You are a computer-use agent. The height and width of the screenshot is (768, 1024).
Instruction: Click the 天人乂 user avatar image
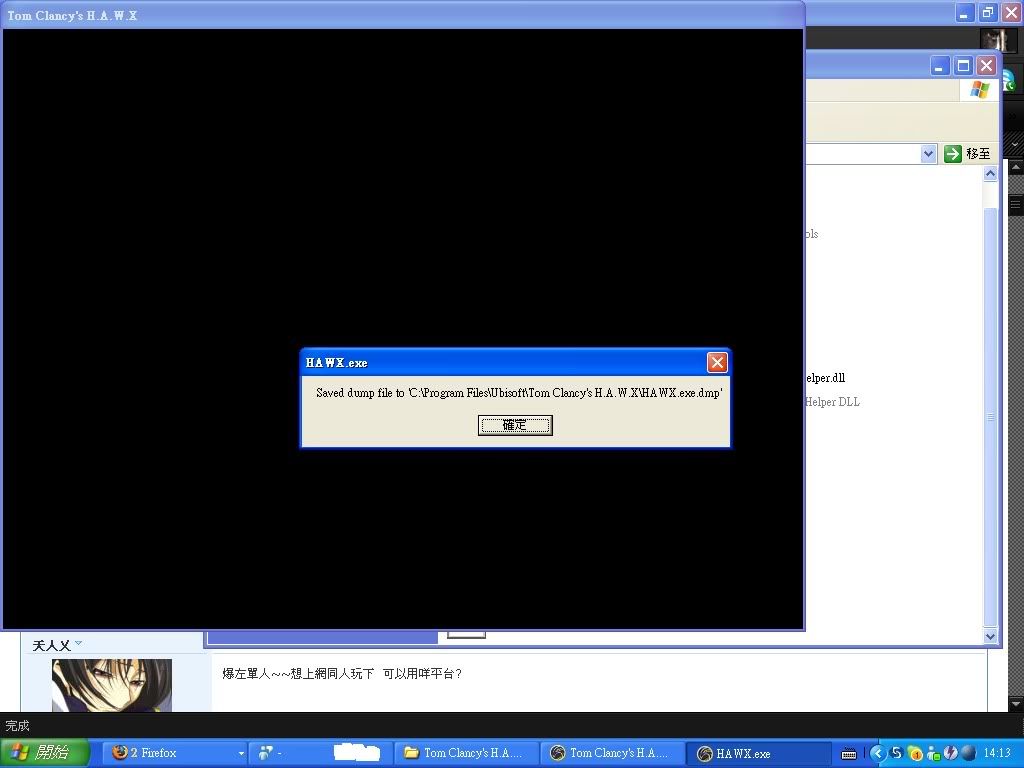tap(111, 685)
